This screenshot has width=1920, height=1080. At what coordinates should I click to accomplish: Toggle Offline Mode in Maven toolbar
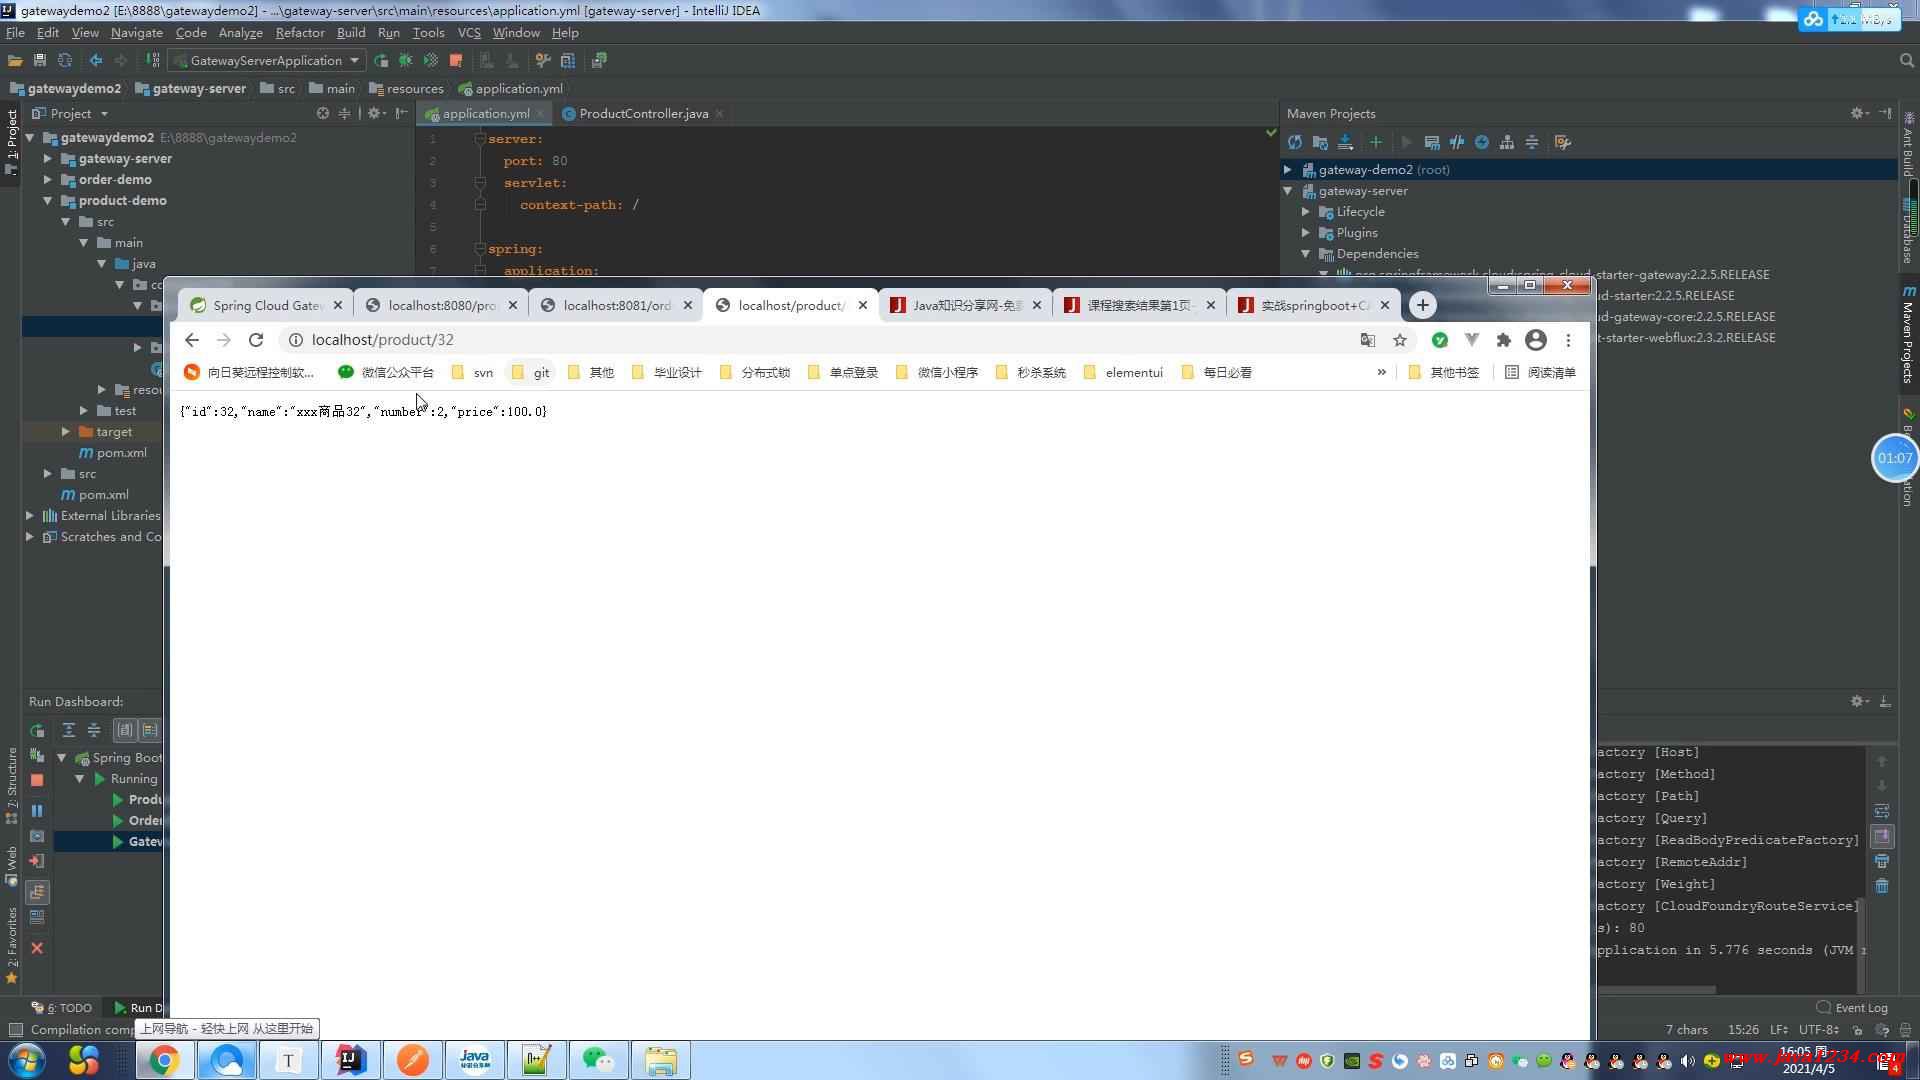pos(1456,142)
